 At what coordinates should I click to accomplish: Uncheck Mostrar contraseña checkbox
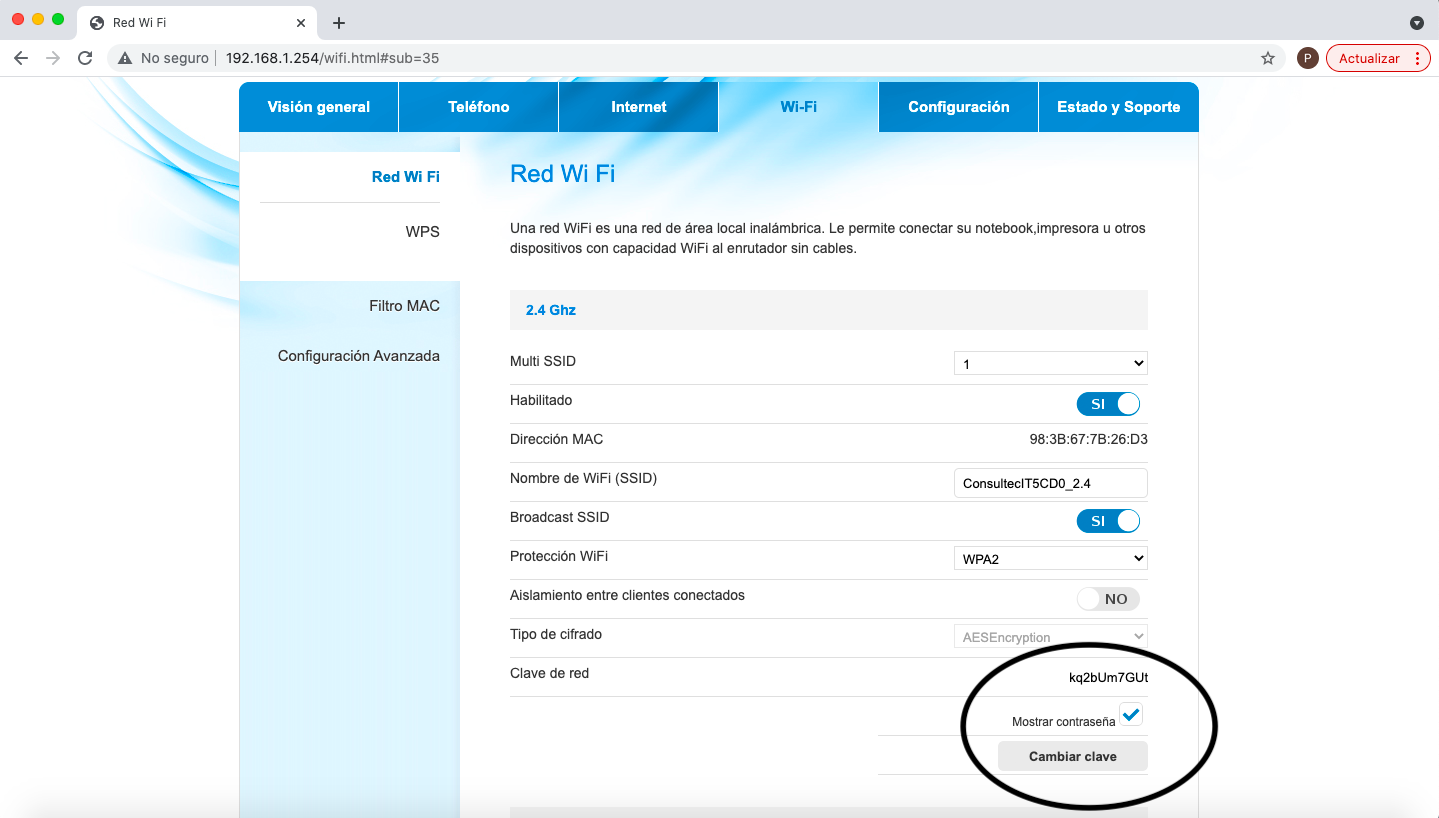click(1131, 714)
